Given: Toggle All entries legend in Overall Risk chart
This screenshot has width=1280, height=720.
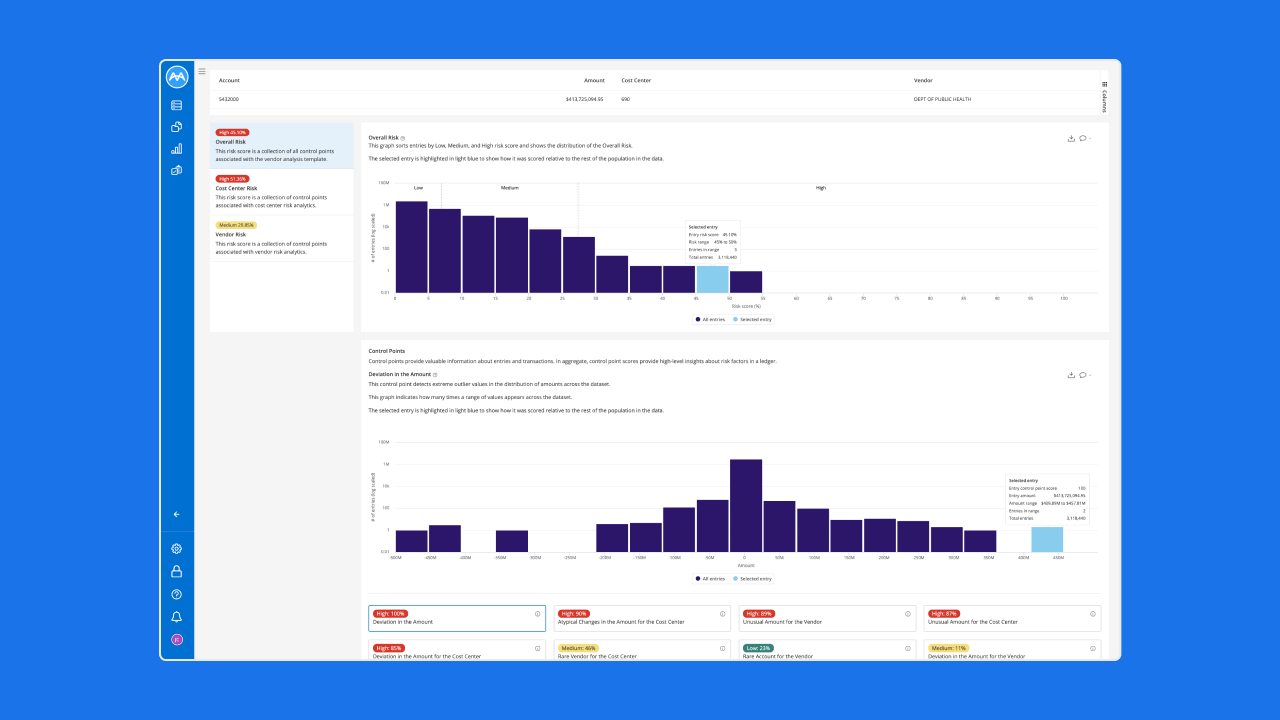Looking at the screenshot, I should [x=711, y=320].
